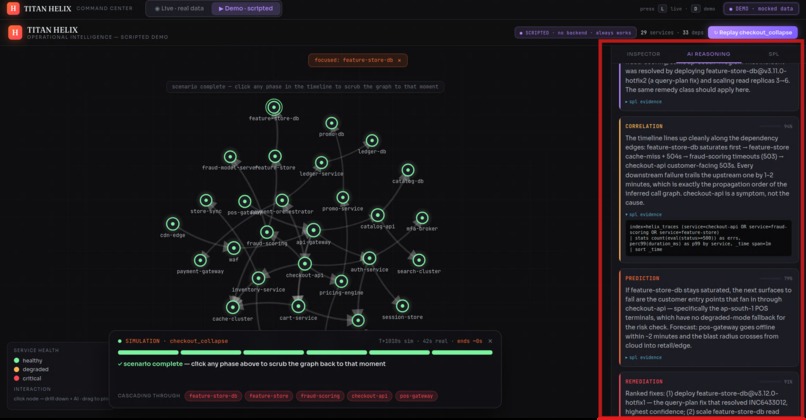The height and width of the screenshot is (420, 806).
Task: Select the ledger-db node
Action: (372, 140)
